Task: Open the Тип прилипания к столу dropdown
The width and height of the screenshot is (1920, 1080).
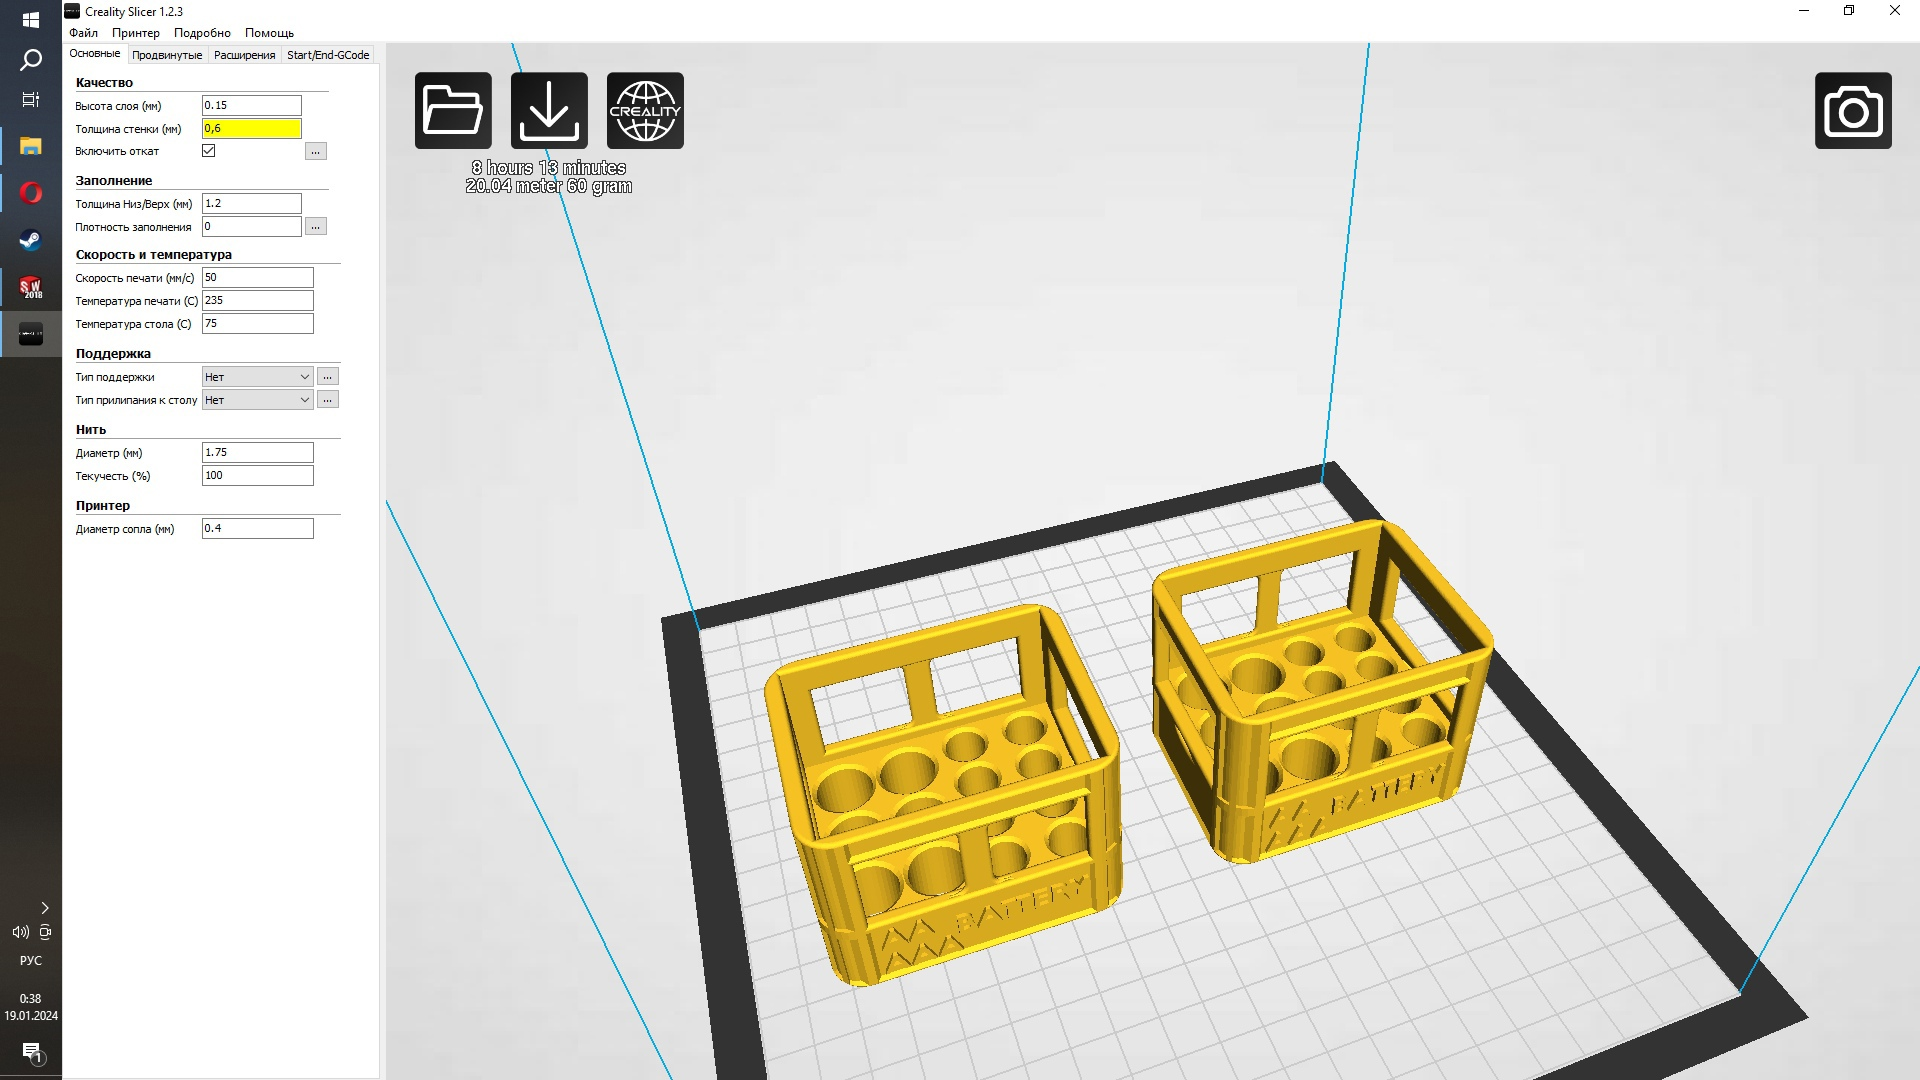Action: (x=257, y=400)
